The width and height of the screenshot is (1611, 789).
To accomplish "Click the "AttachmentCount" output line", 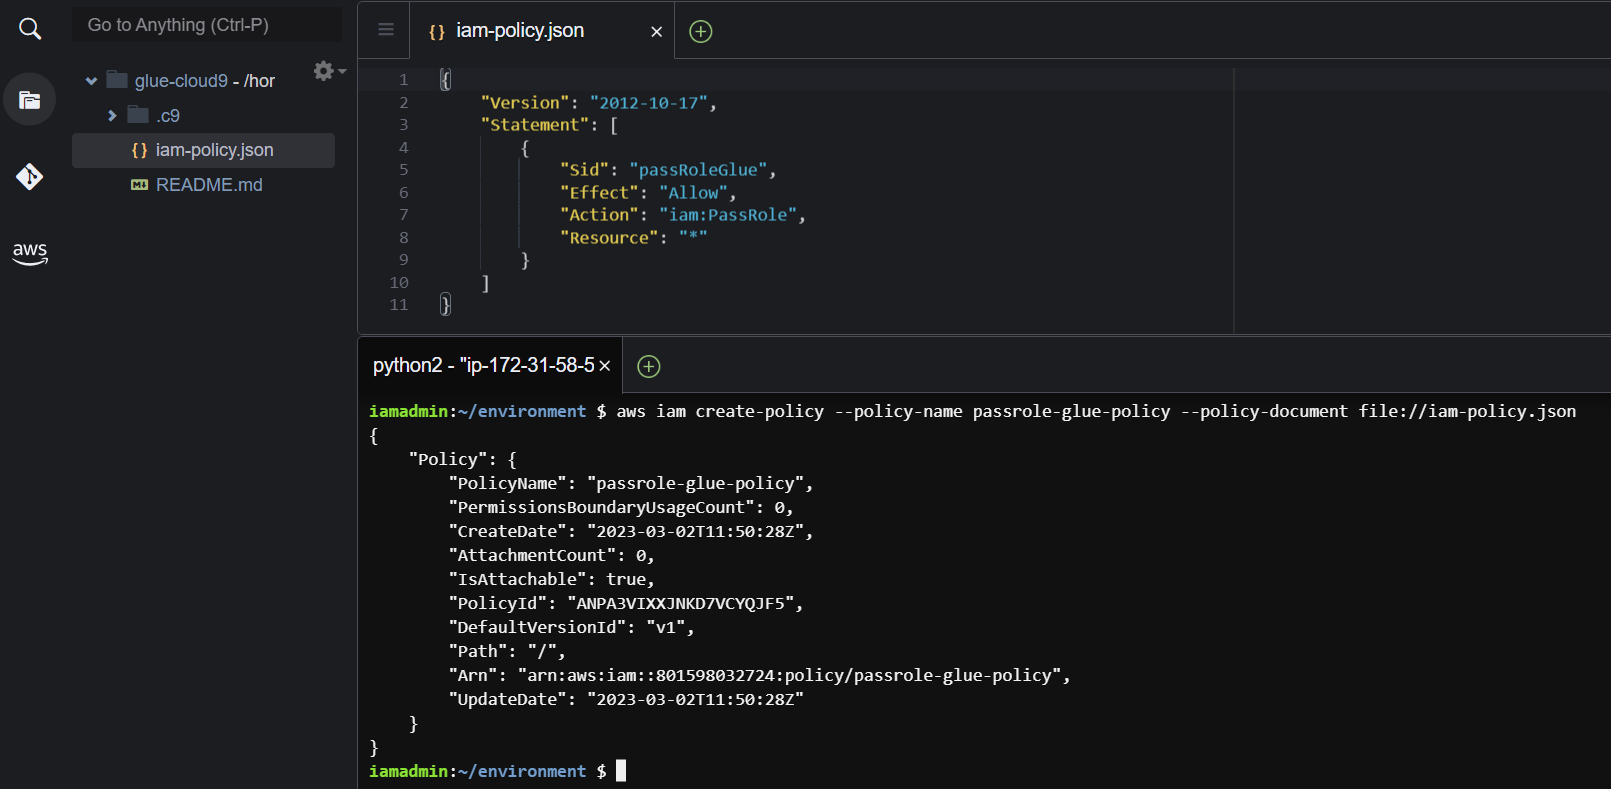I will coord(552,555).
